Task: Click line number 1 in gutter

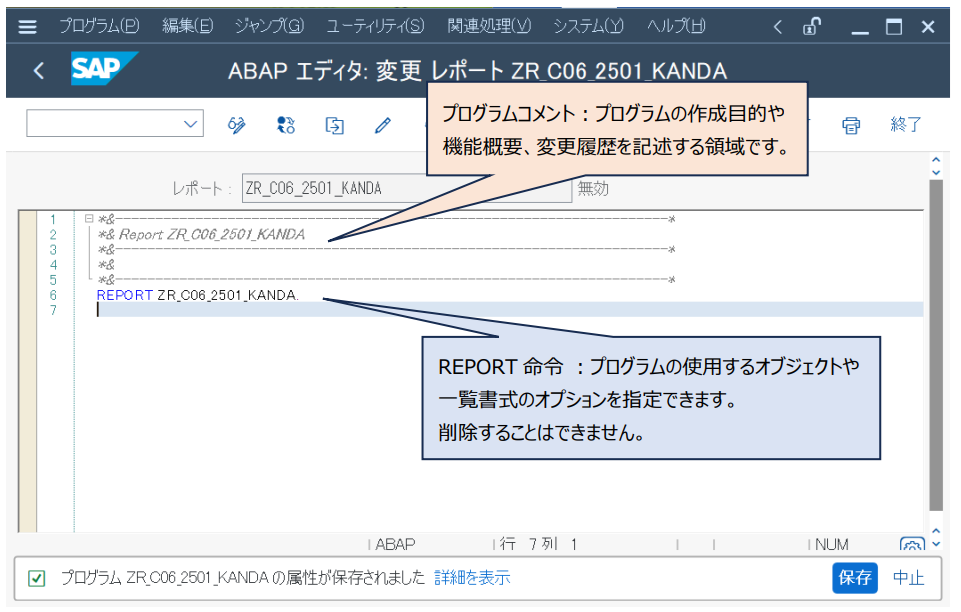Action: (53, 219)
